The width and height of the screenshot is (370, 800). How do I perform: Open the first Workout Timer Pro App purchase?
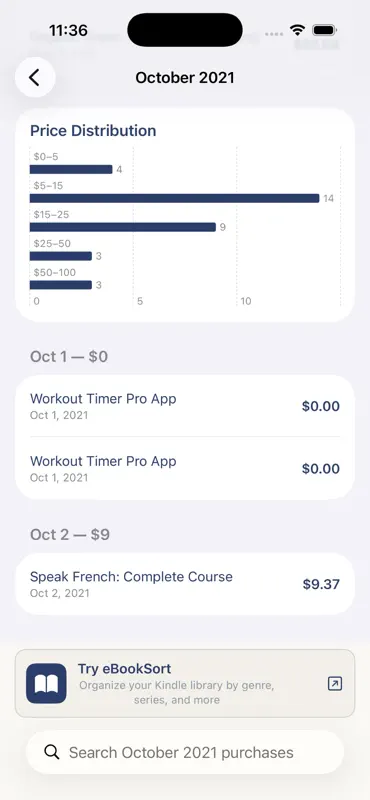185,406
